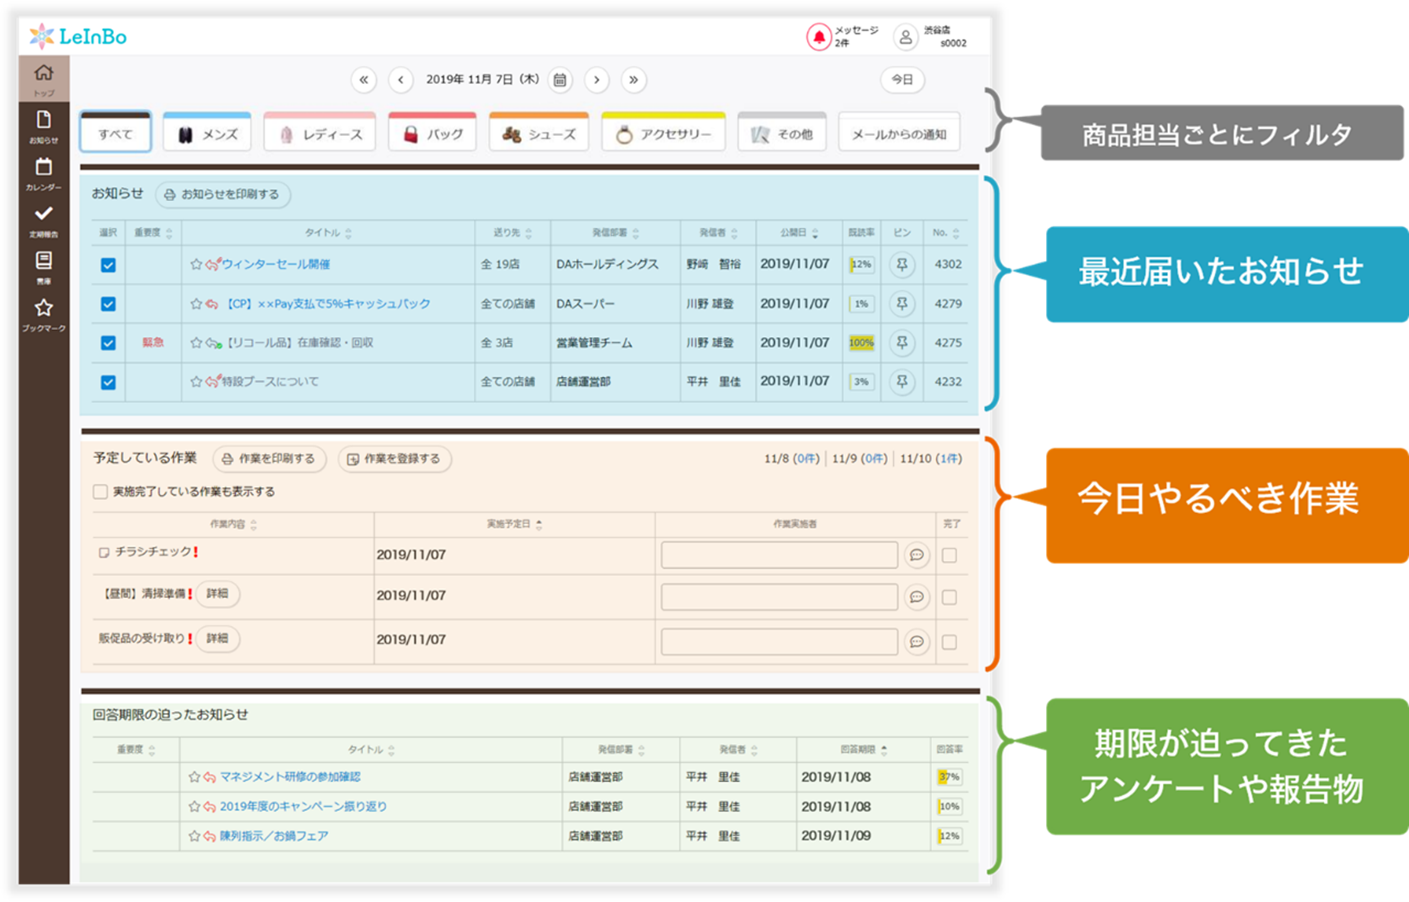Open the date picker calendar icon

tap(560, 80)
